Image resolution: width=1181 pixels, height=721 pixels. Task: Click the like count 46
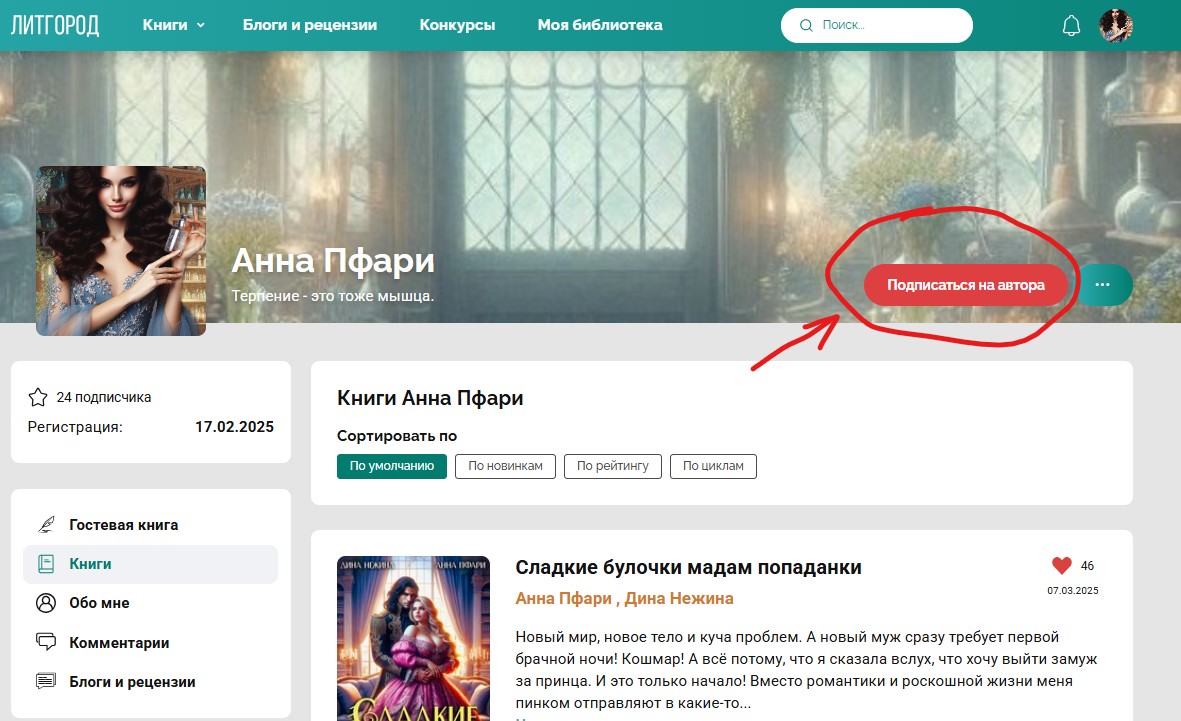click(x=1087, y=566)
